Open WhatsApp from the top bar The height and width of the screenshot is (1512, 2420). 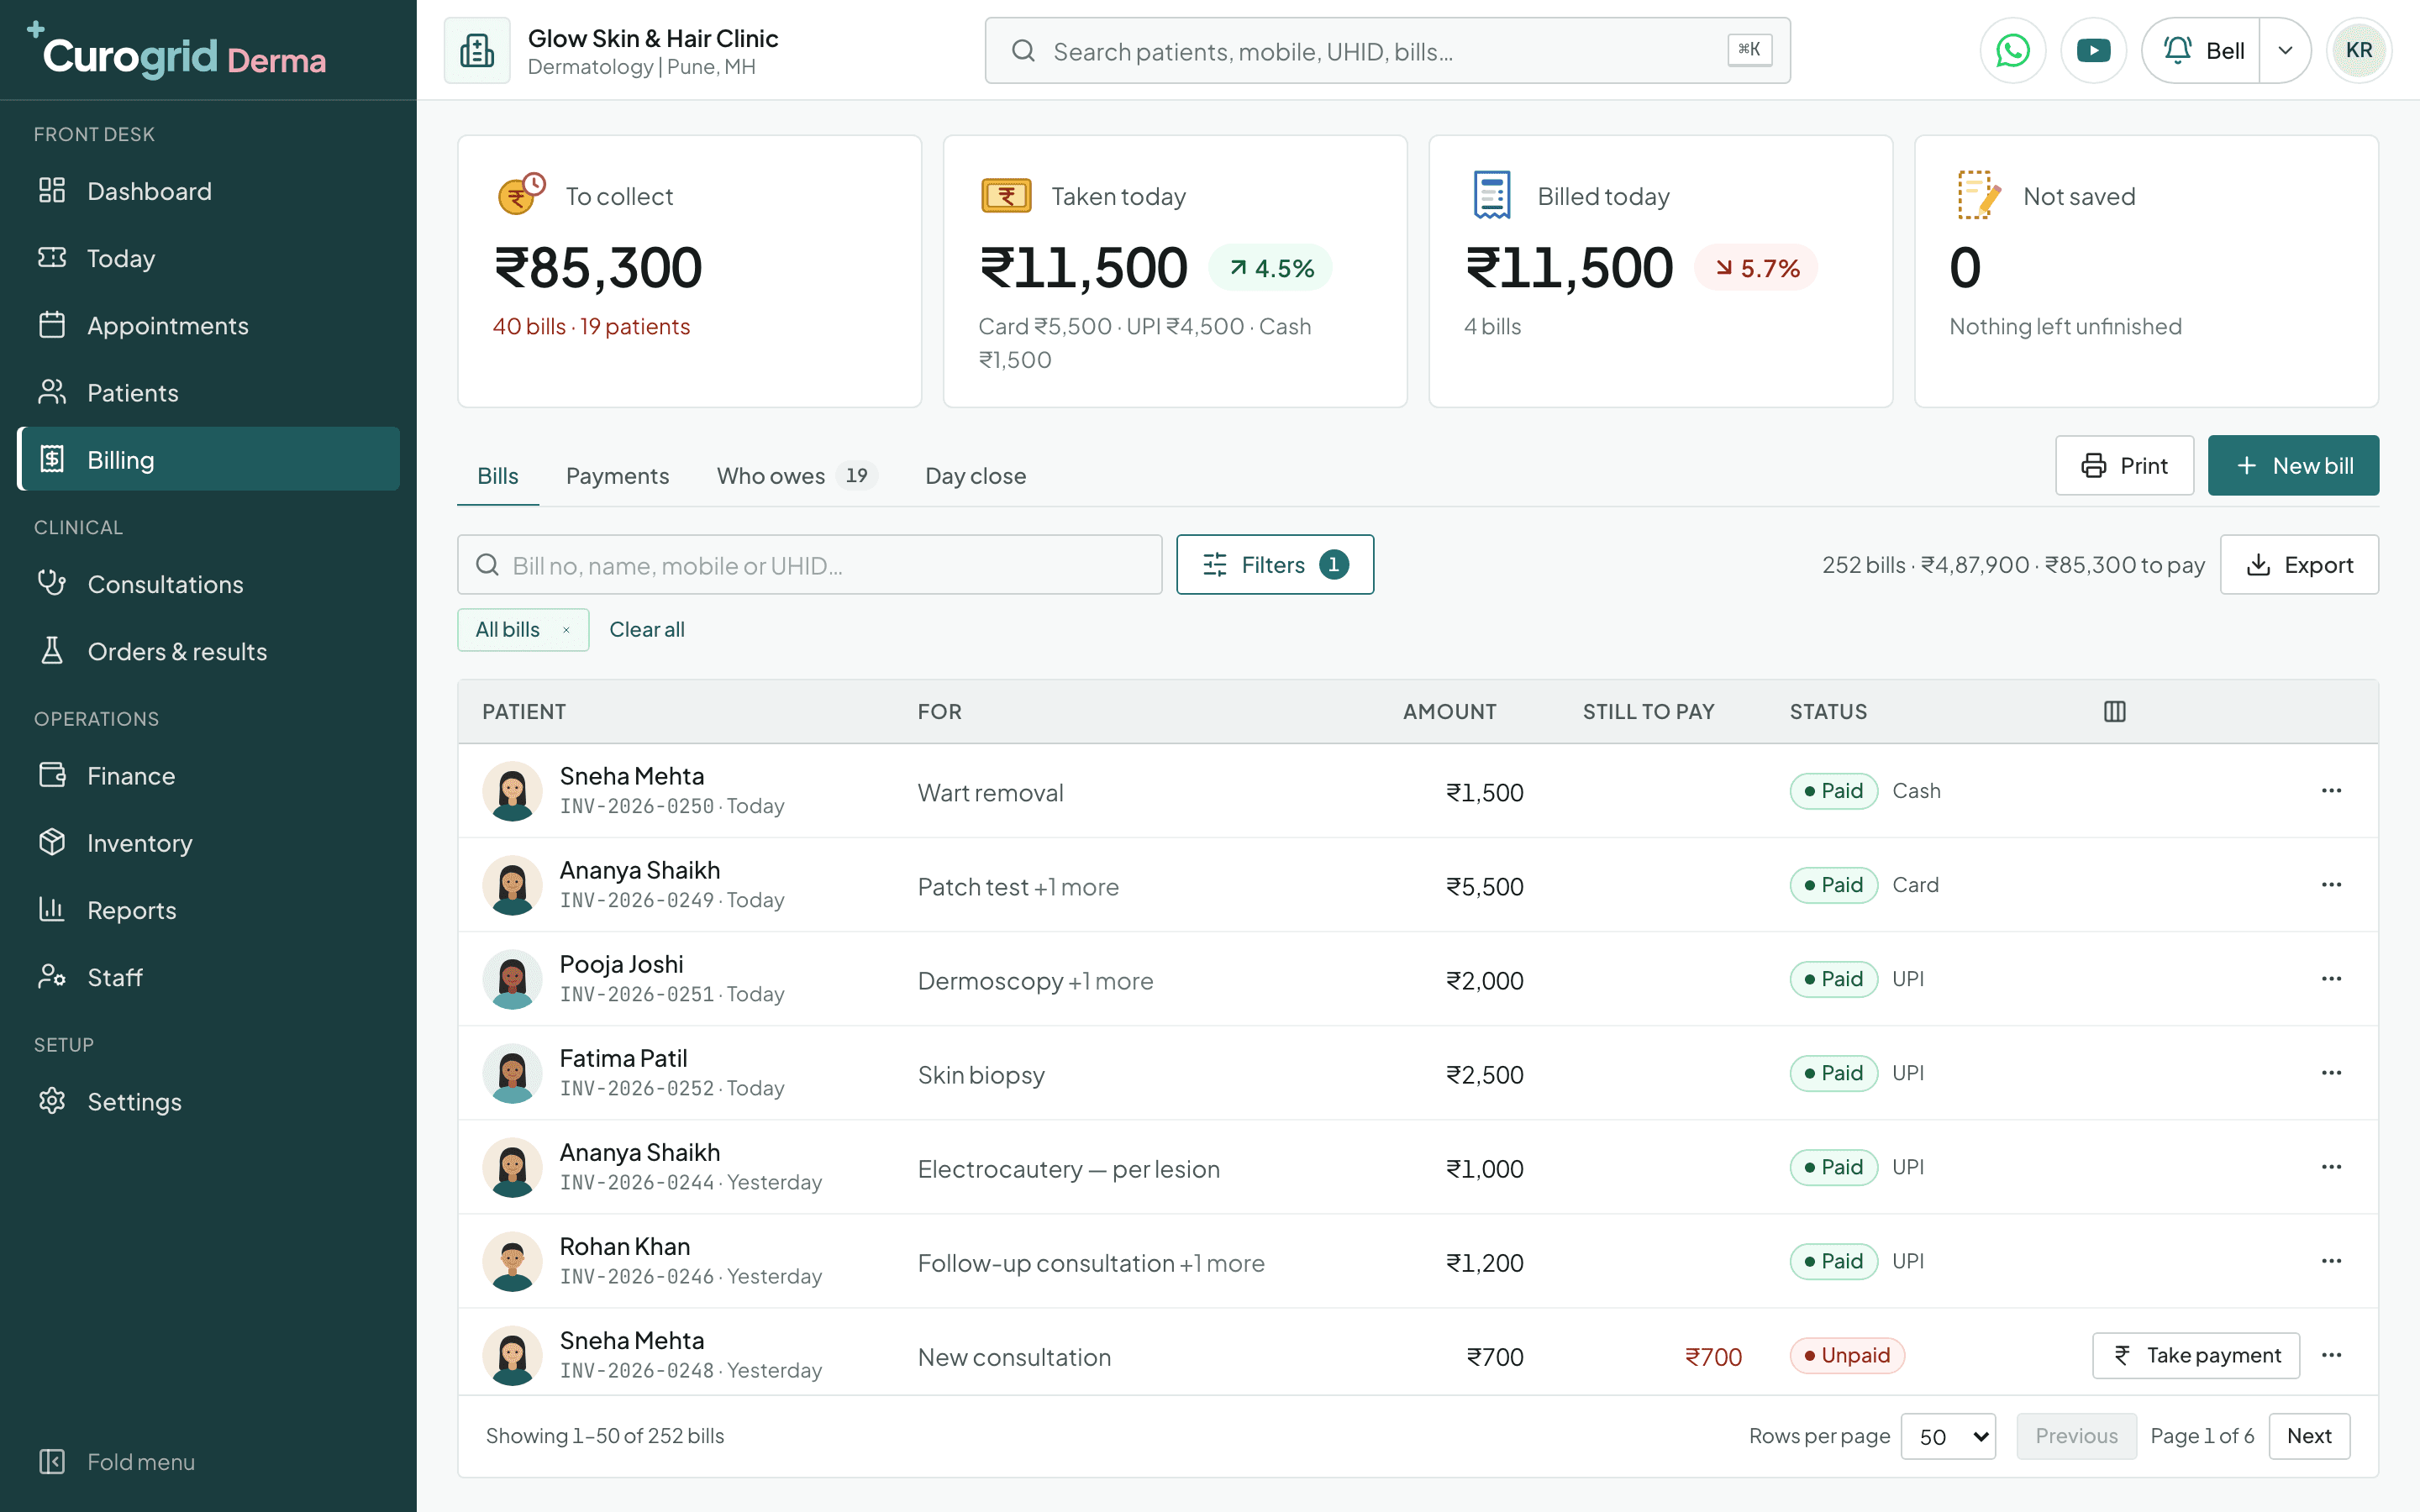2012,50
